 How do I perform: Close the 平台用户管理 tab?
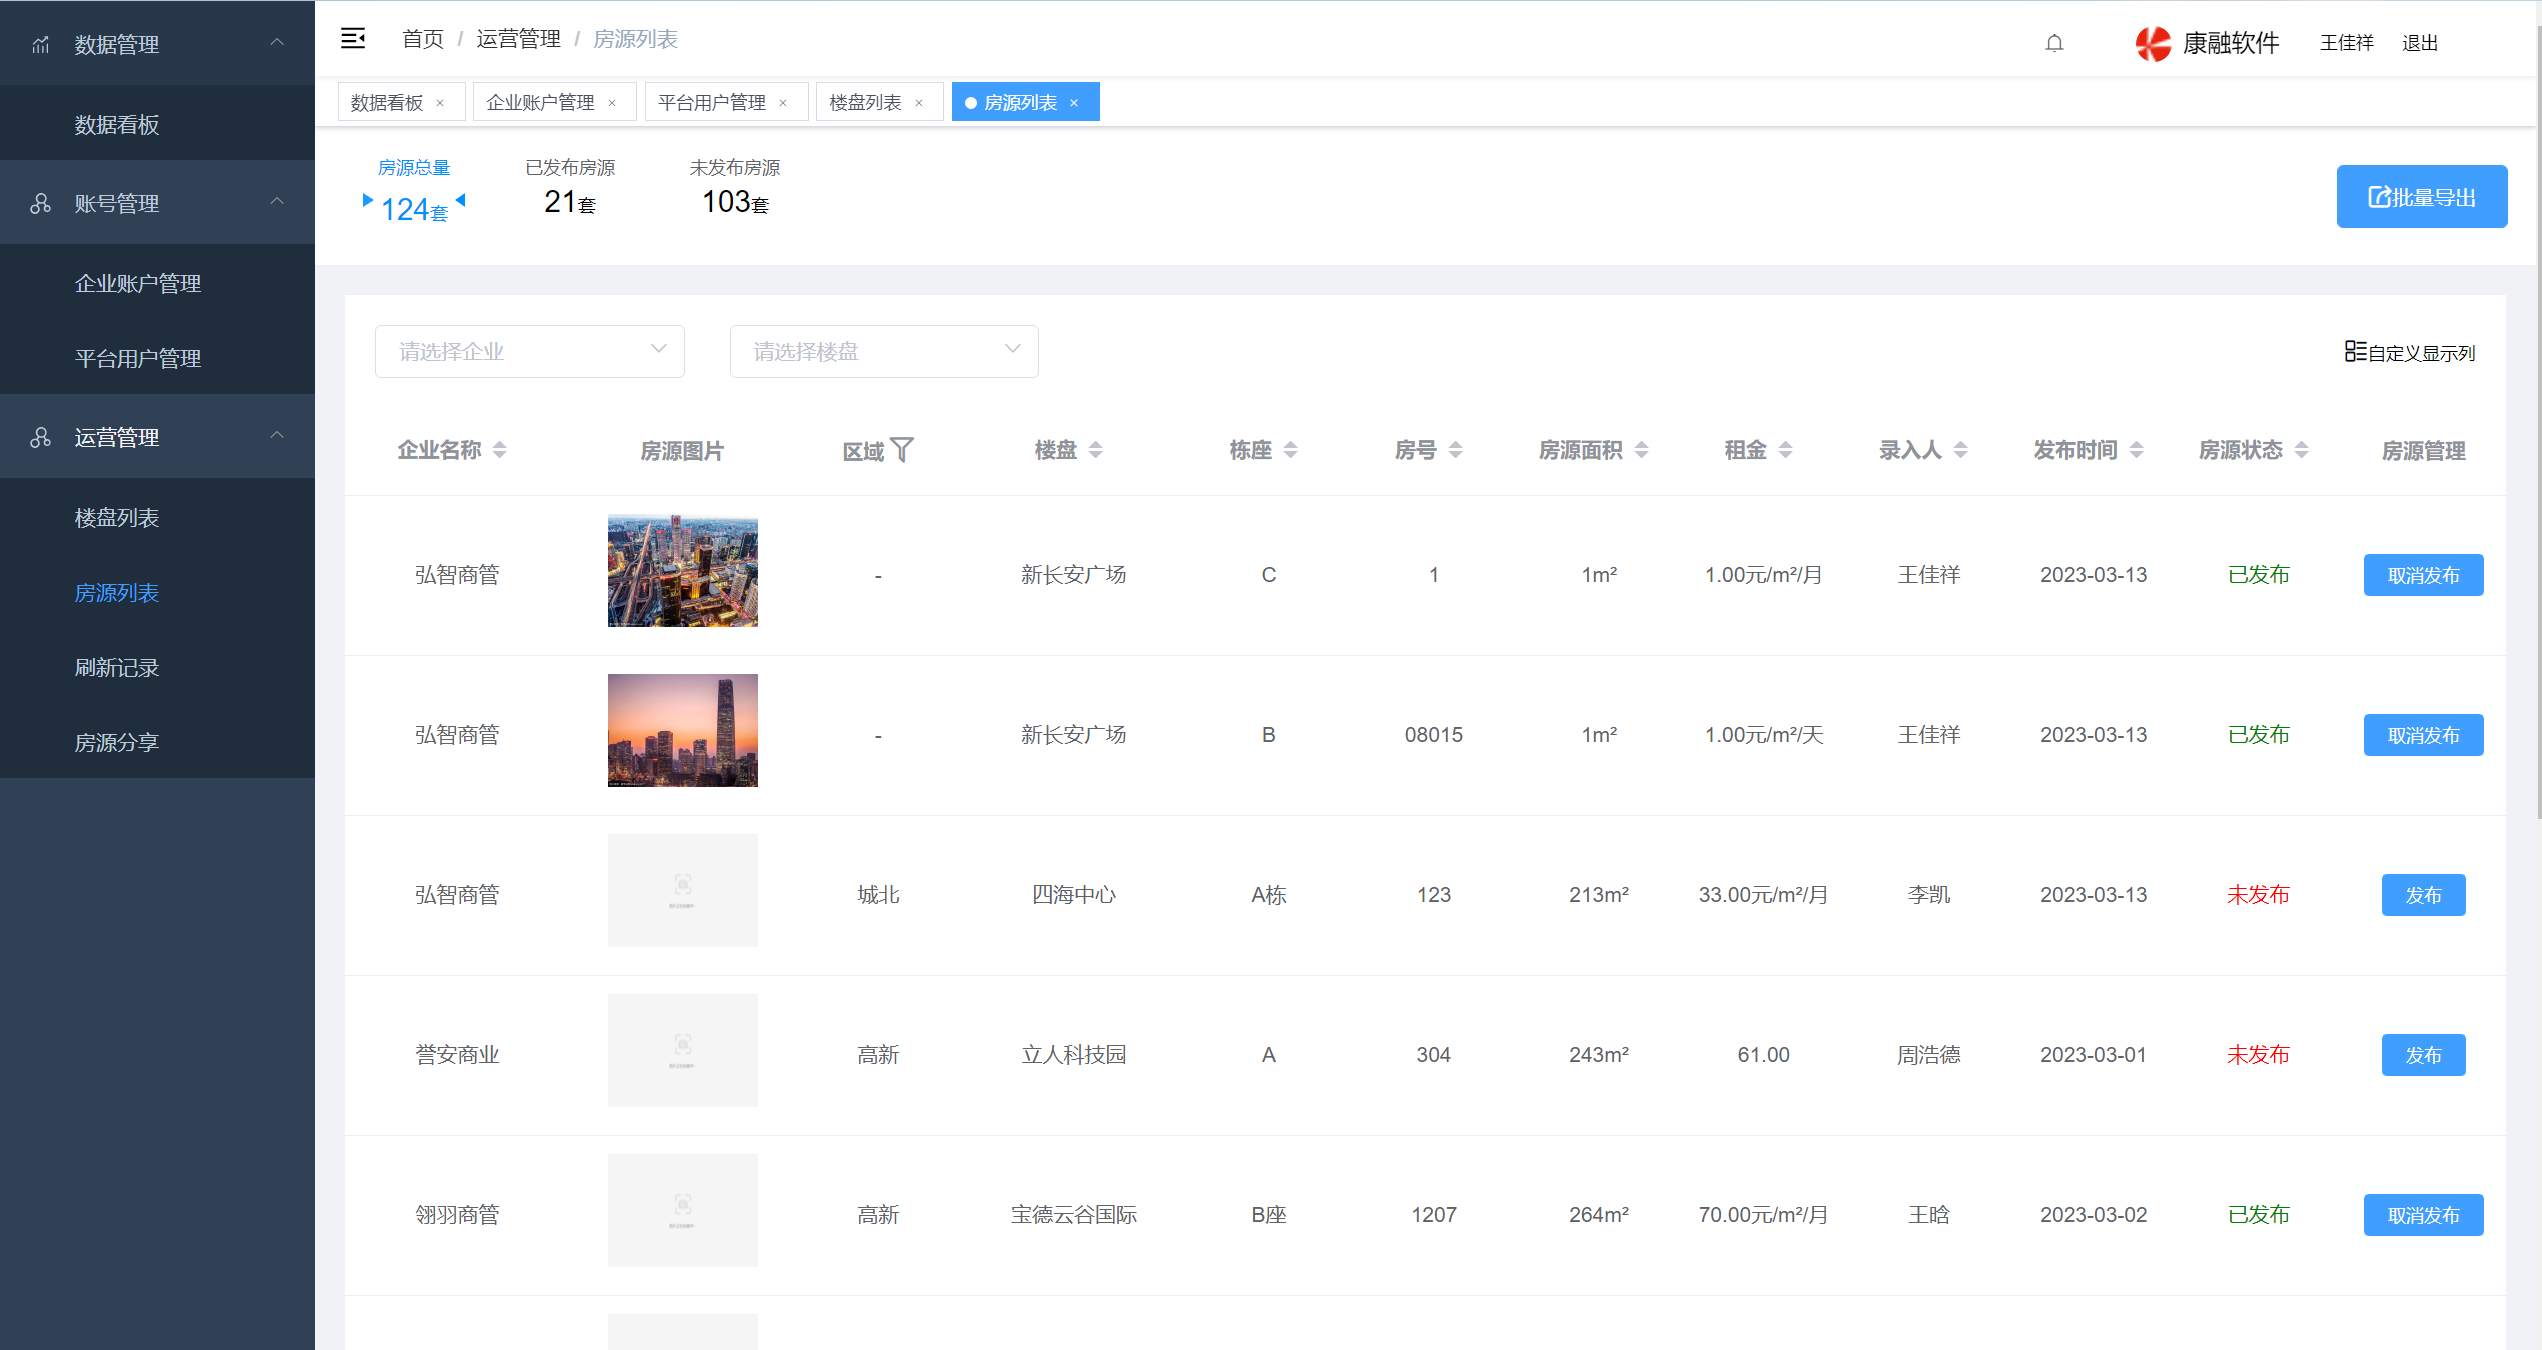(x=783, y=103)
